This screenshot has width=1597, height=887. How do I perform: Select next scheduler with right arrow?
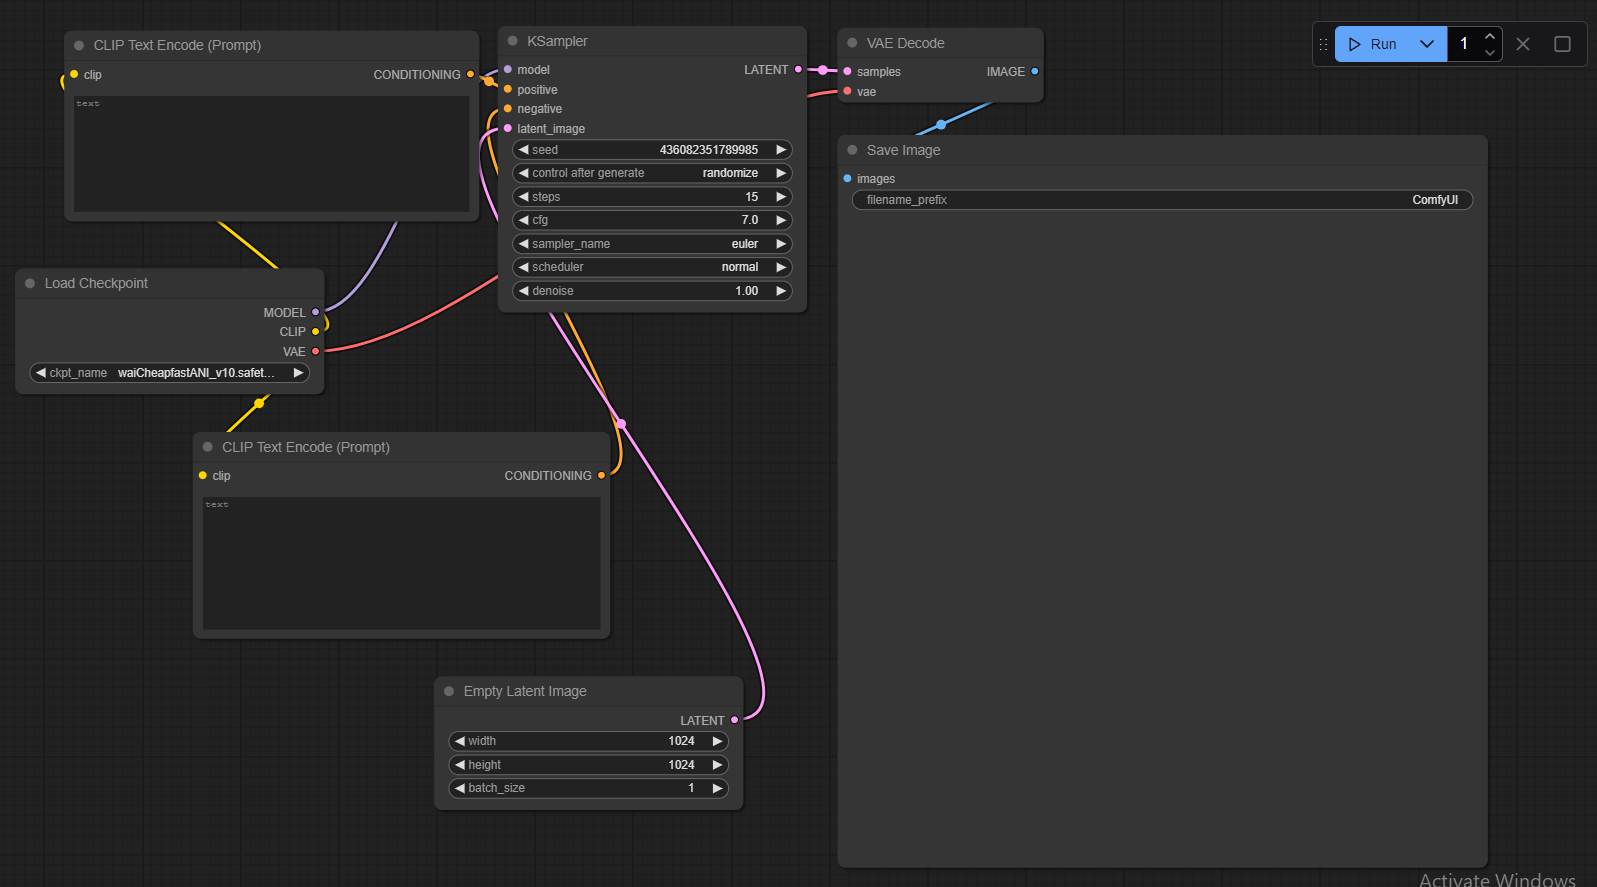click(781, 267)
